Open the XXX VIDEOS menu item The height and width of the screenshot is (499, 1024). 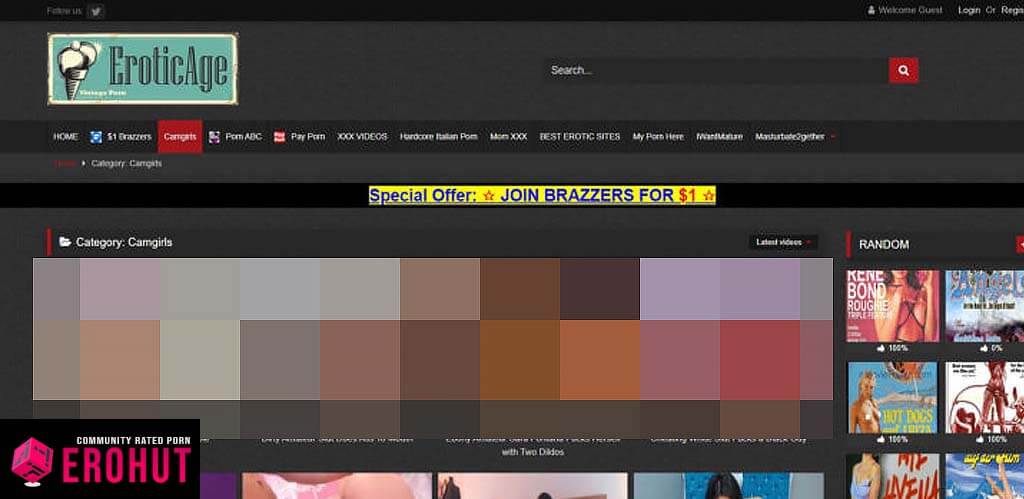pyautogui.click(x=362, y=137)
